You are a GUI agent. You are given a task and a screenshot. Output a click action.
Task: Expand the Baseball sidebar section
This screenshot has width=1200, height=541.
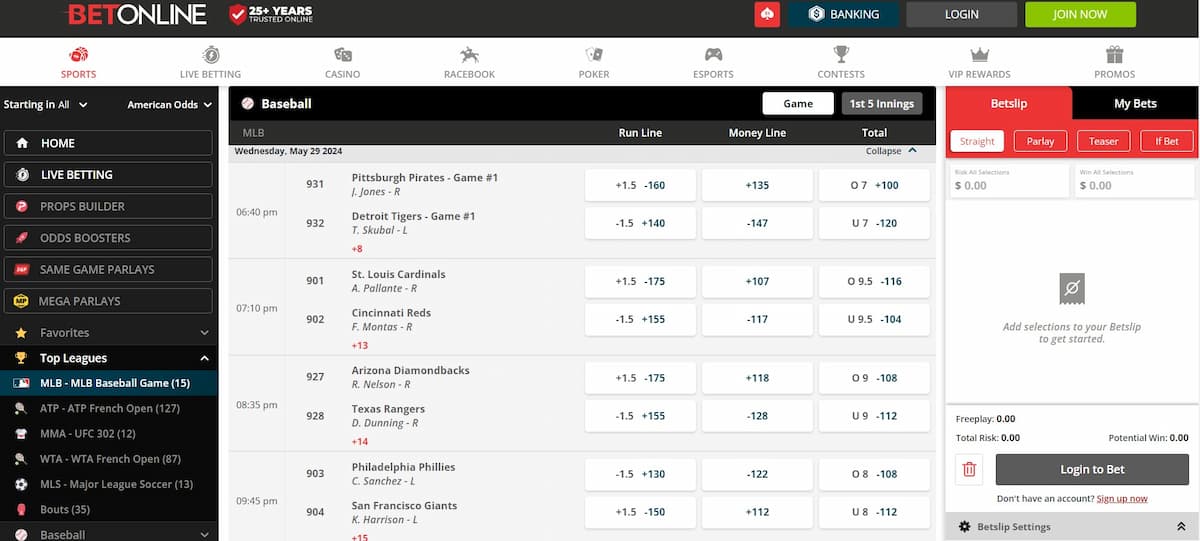204,535
